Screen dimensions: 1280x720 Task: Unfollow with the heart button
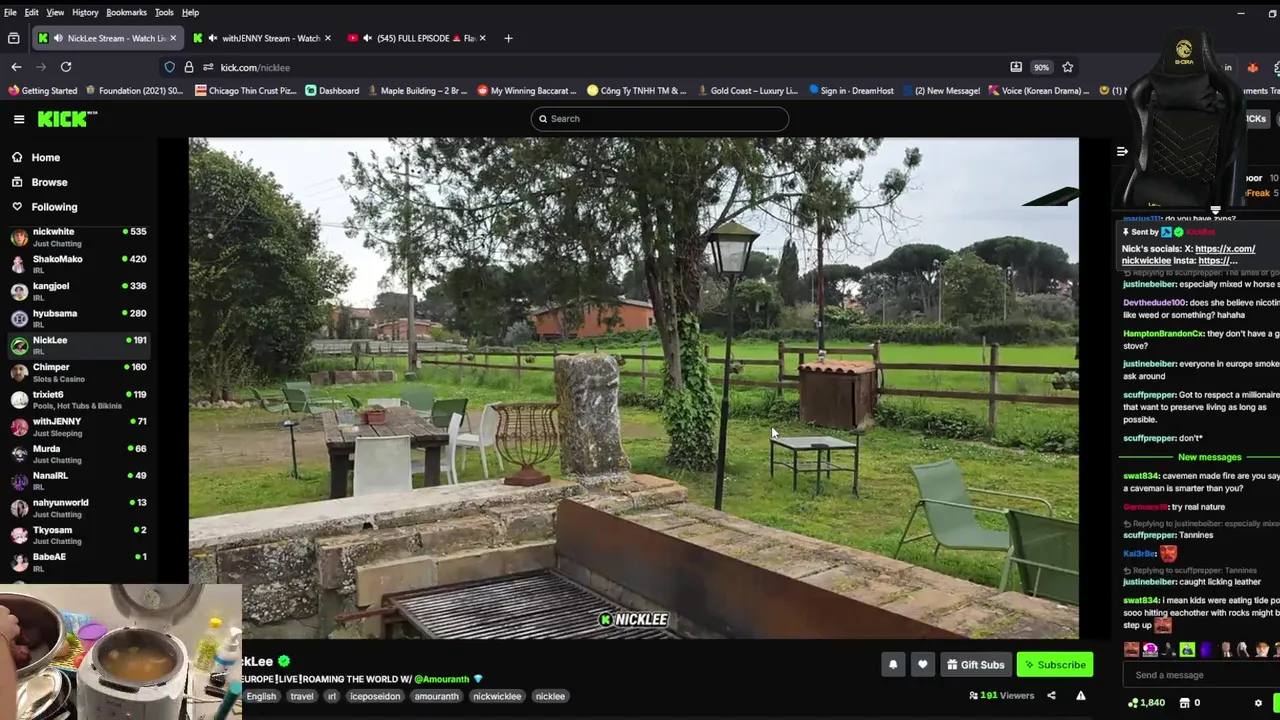[x=923, y=665]
